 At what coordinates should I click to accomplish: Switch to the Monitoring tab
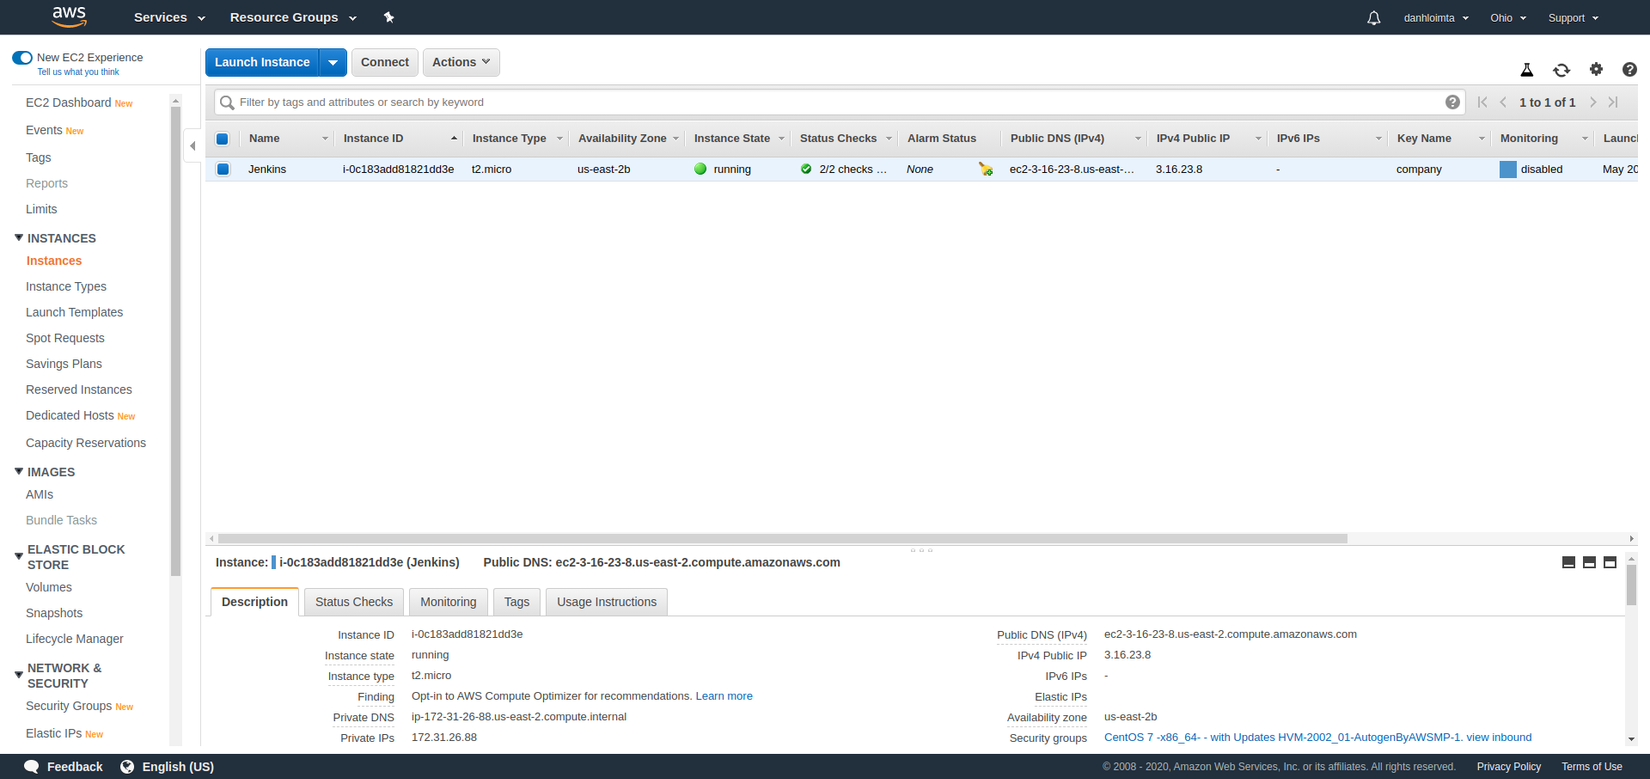pos(448,602)
